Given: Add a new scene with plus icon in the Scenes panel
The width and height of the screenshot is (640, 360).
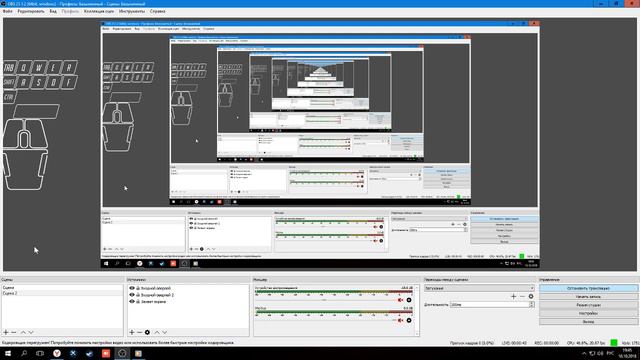Looking at the screenshot, I should tap(6, 332).
